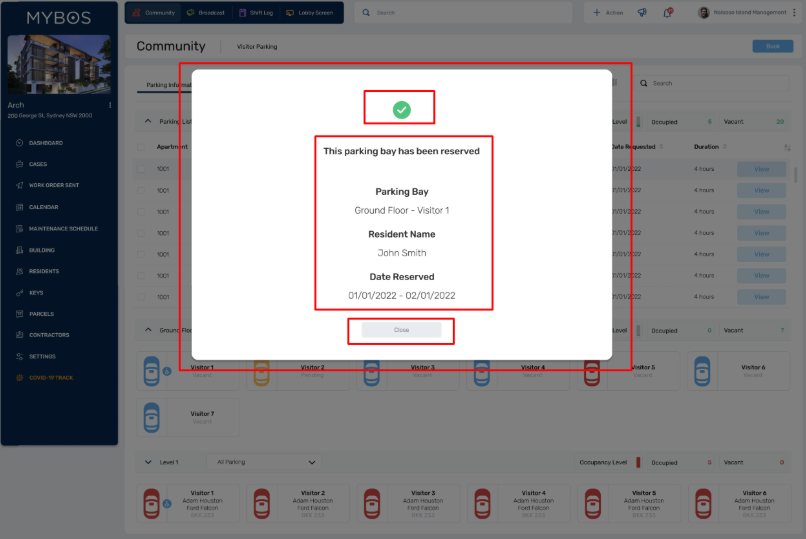Check the second apartment 1001 row checkbox
This screenshot has width=806, height=539.
click(x=142, y=190)
